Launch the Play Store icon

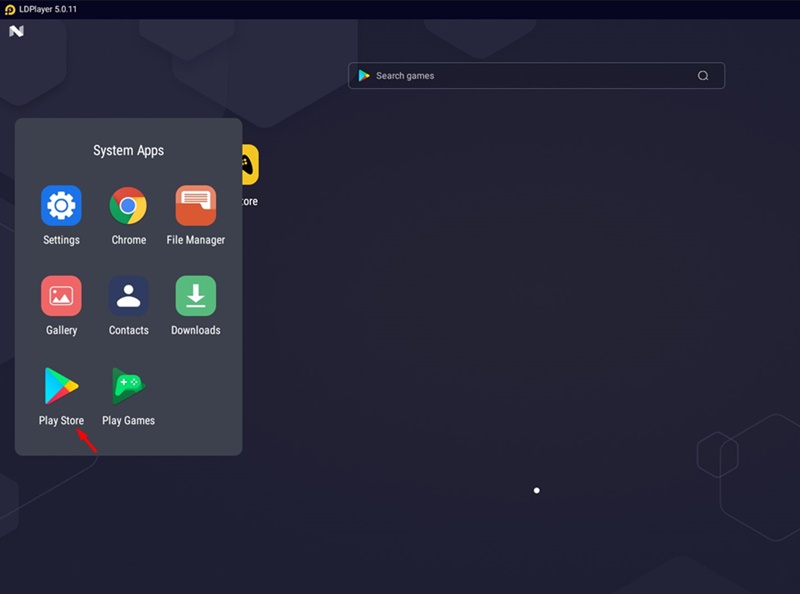point(61,386)
